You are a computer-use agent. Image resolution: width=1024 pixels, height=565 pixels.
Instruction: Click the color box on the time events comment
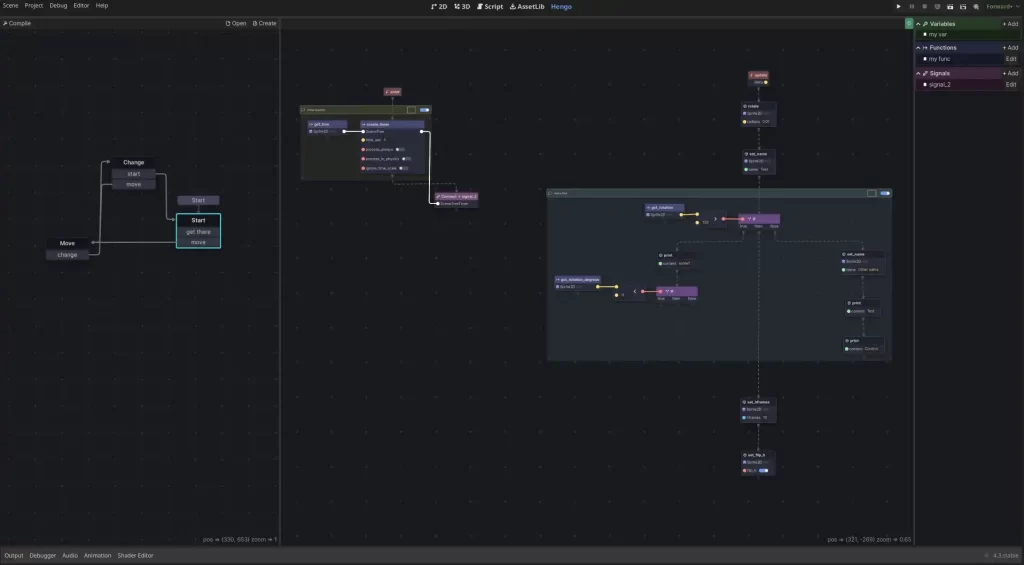coord(411,110)
